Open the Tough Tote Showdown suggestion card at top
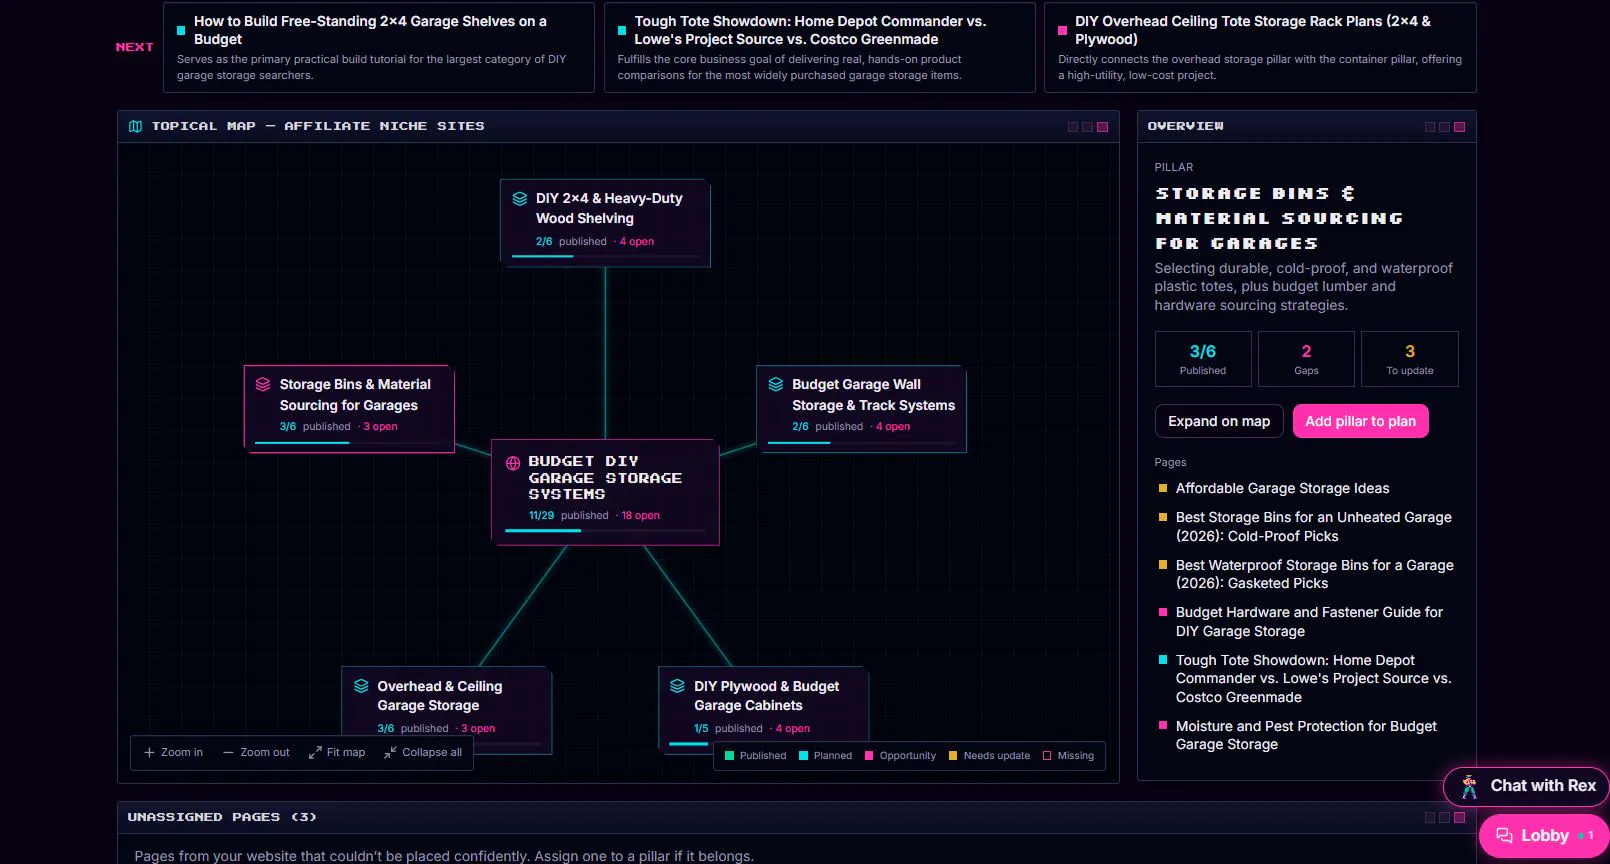1610x864 pixels. [x=819, y=47]
